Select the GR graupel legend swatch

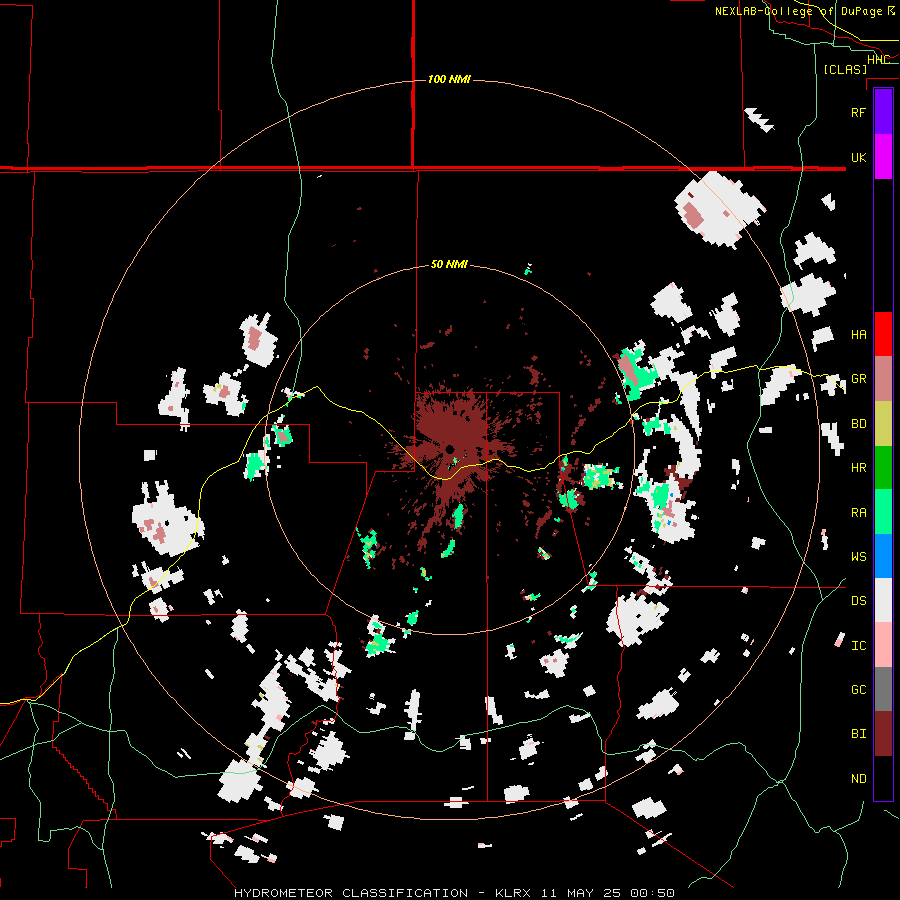point(883,378)
